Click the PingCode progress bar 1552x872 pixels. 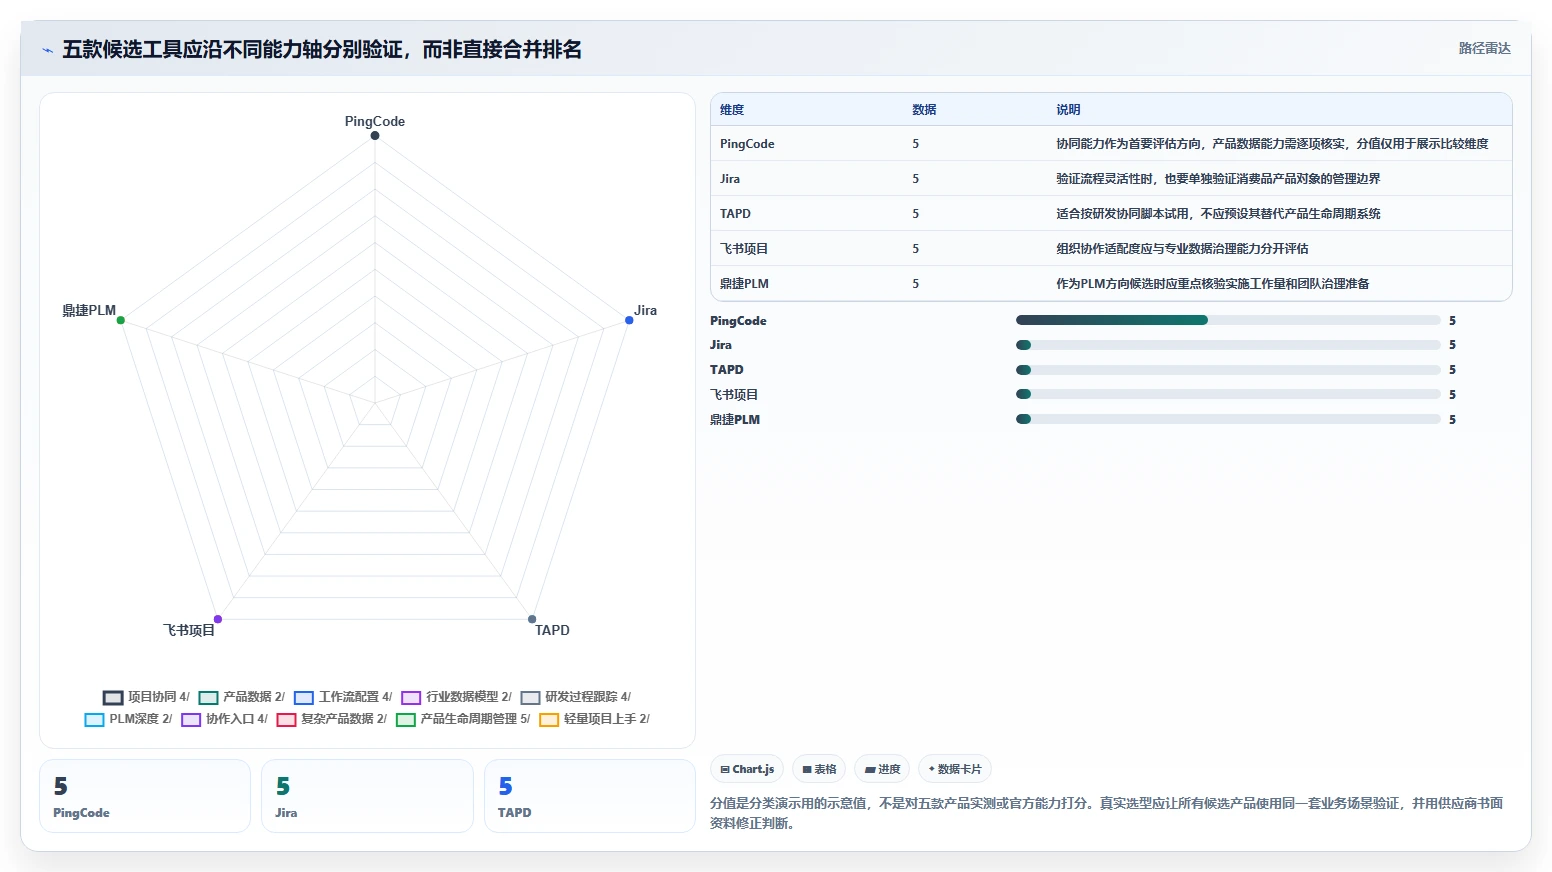pos(1228,320)
